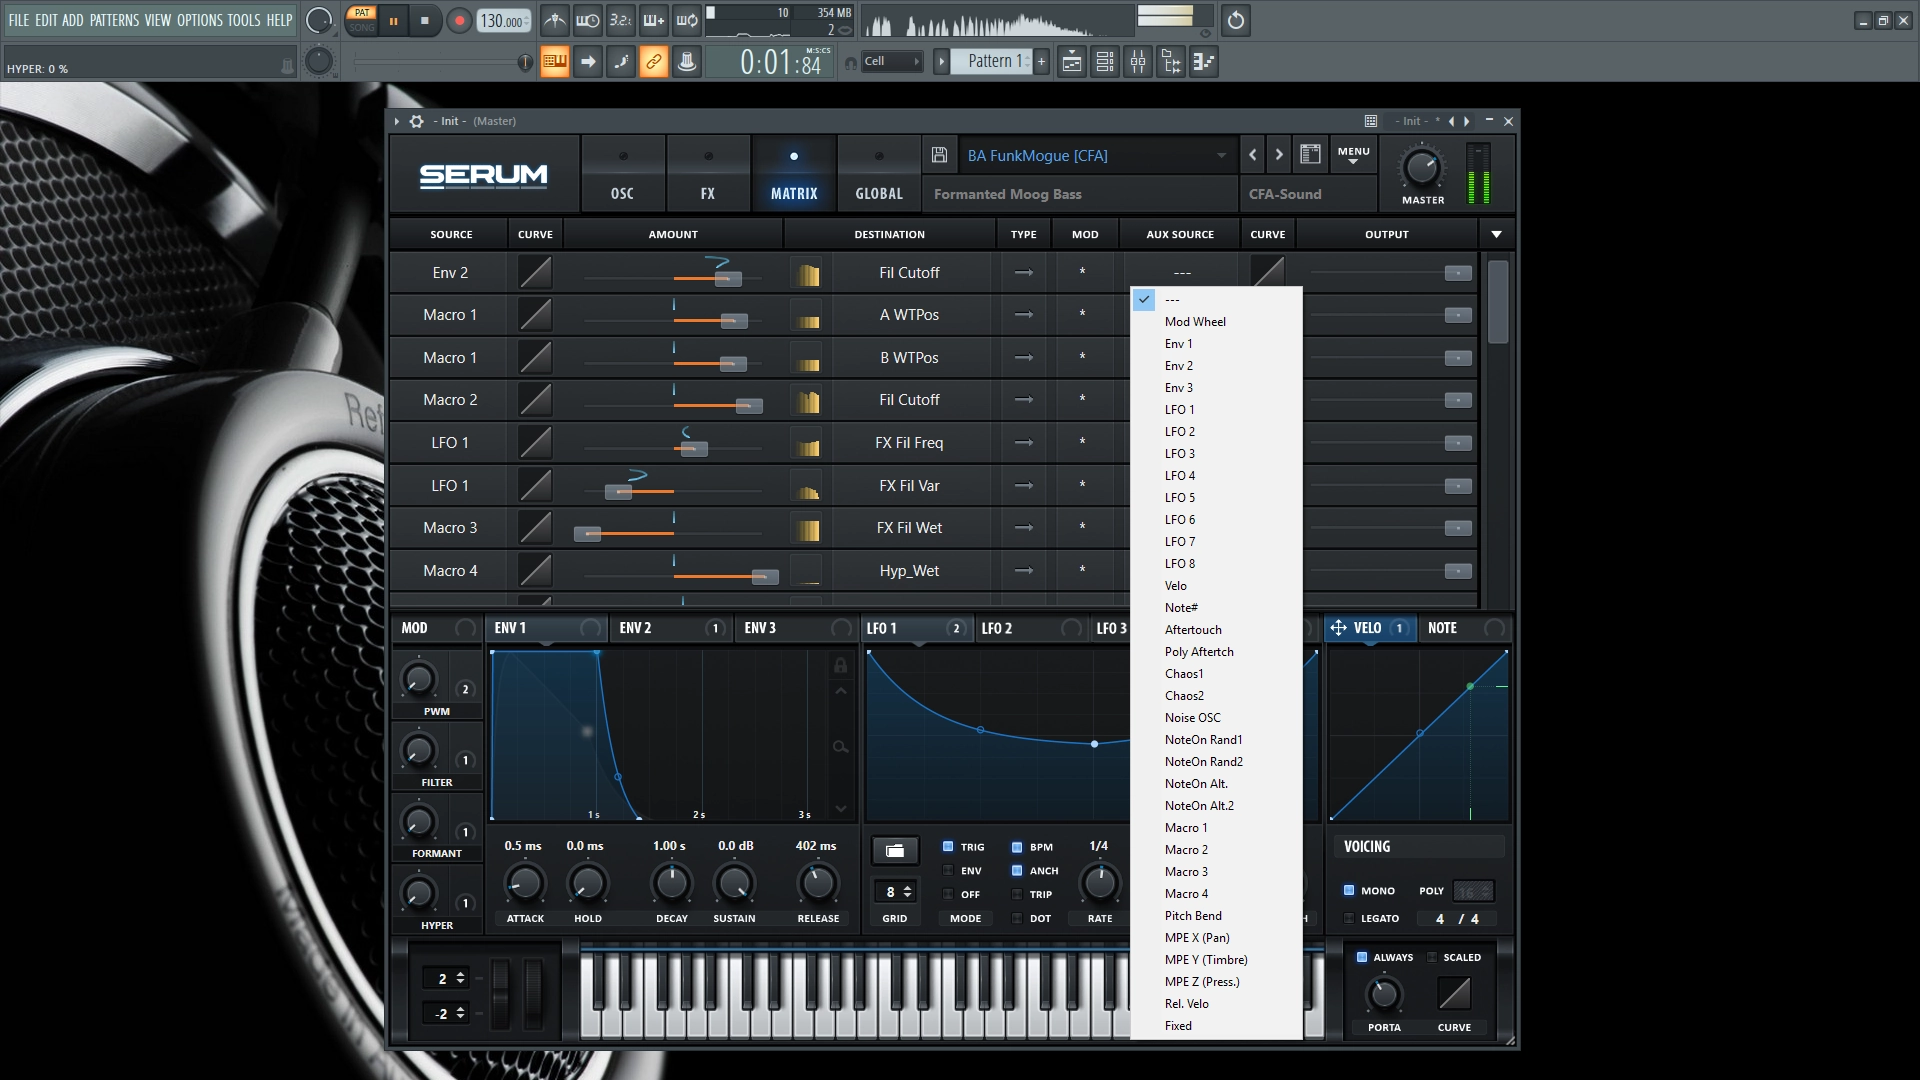
Task: Open the playlist window icon
Action: click(x=1072, y=62)
